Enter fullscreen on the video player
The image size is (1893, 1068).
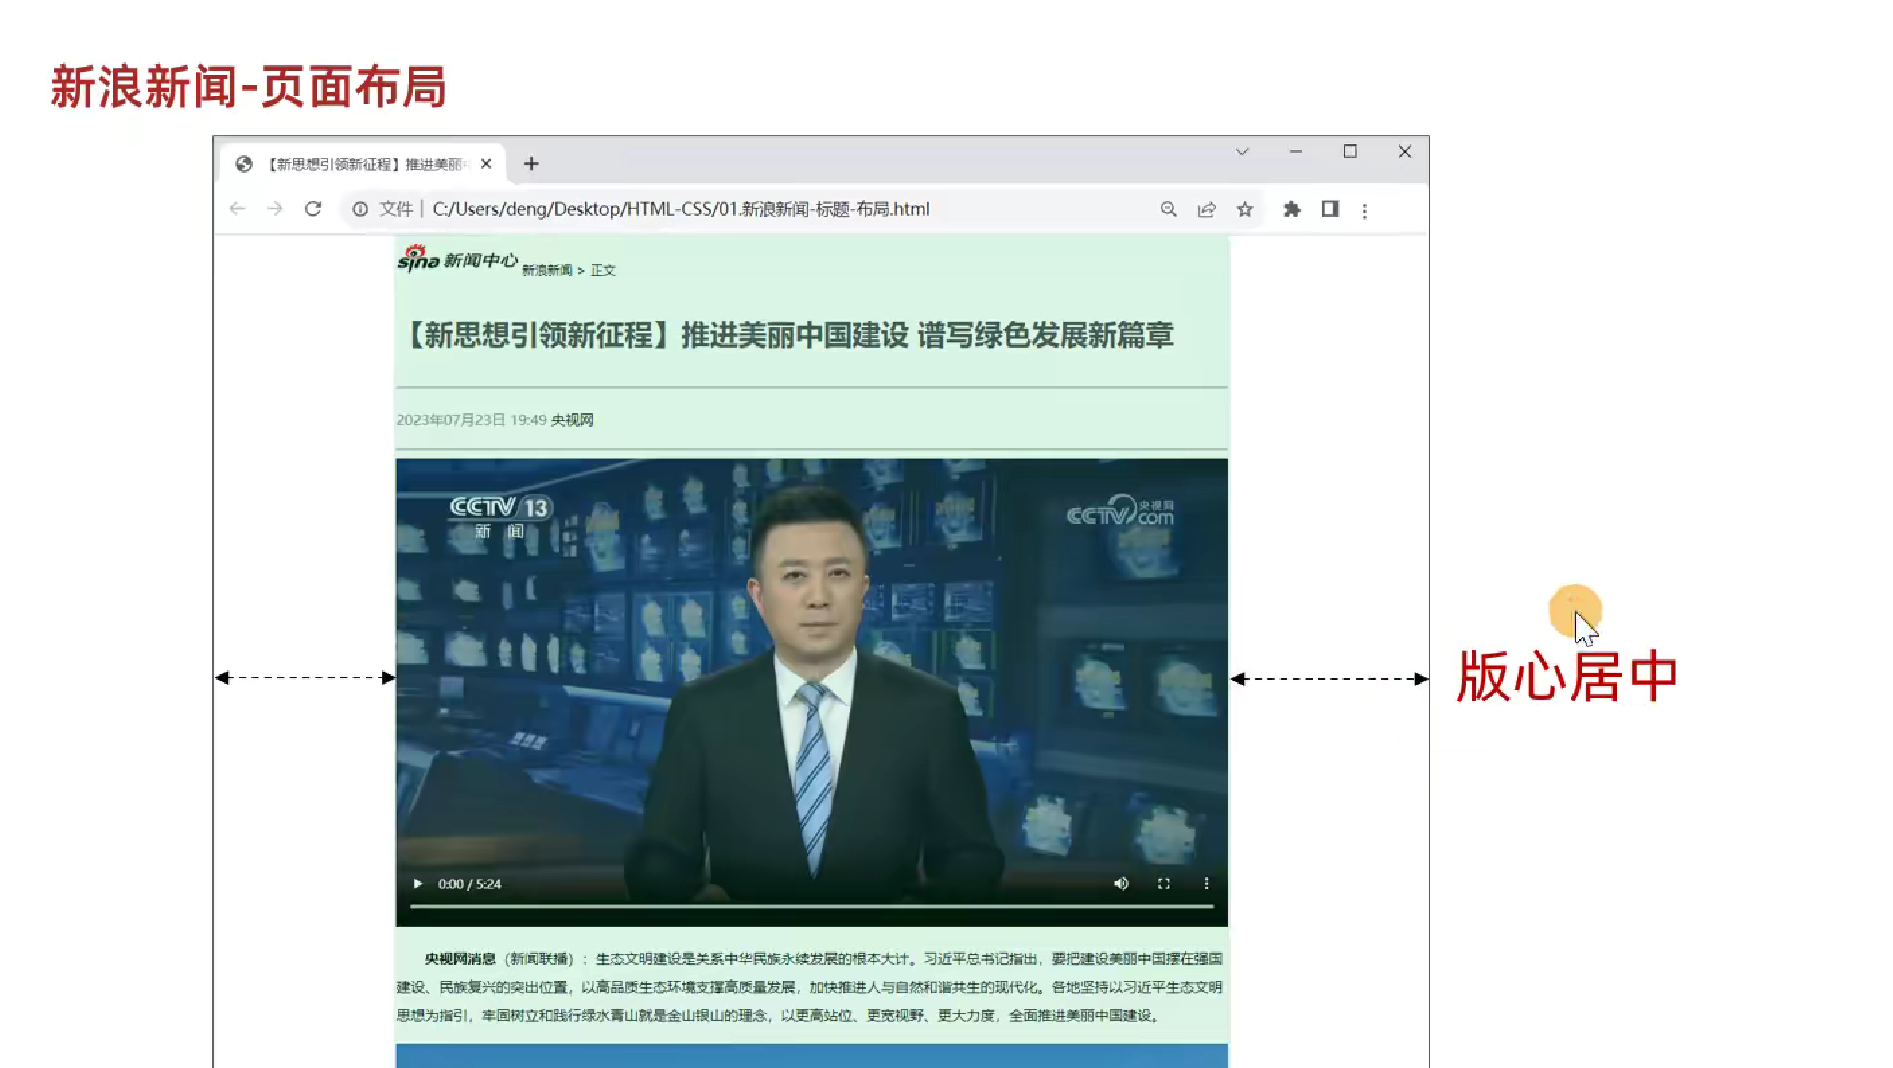1164,884
